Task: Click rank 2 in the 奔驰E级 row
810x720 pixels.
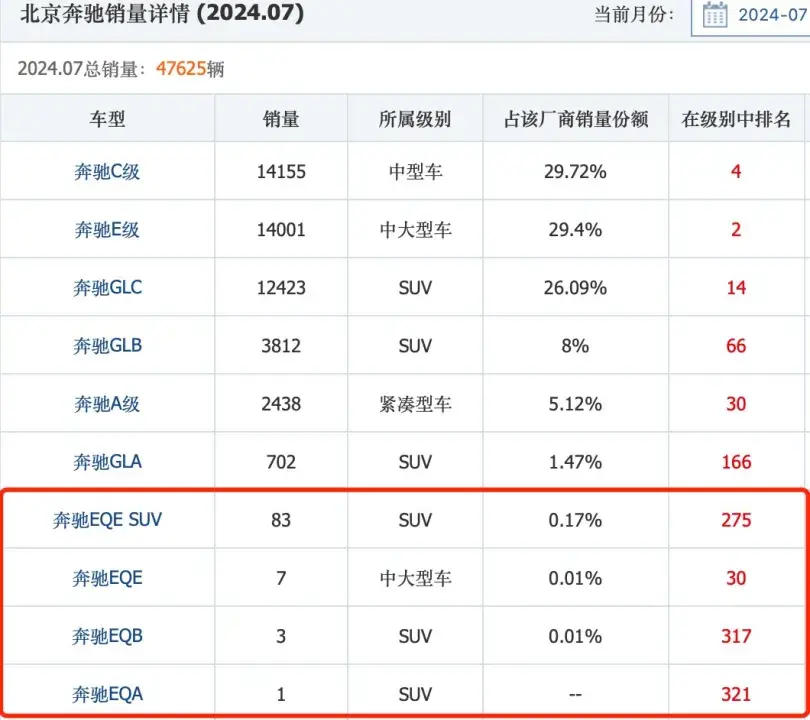Action: pyautogui.click(x=736, y=229)
